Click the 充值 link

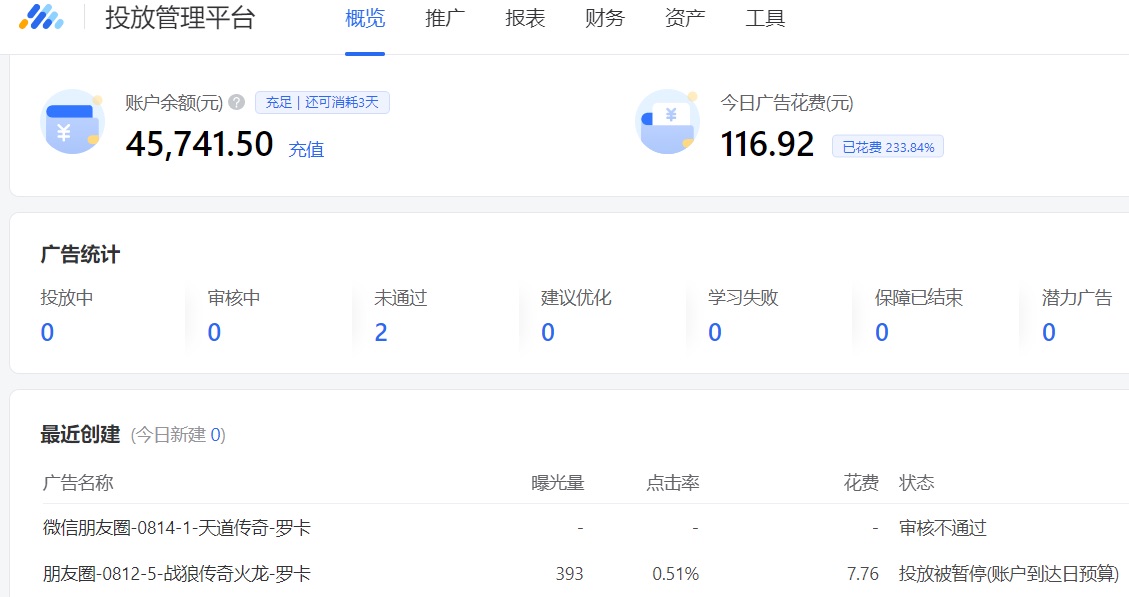tap(306, 148)
